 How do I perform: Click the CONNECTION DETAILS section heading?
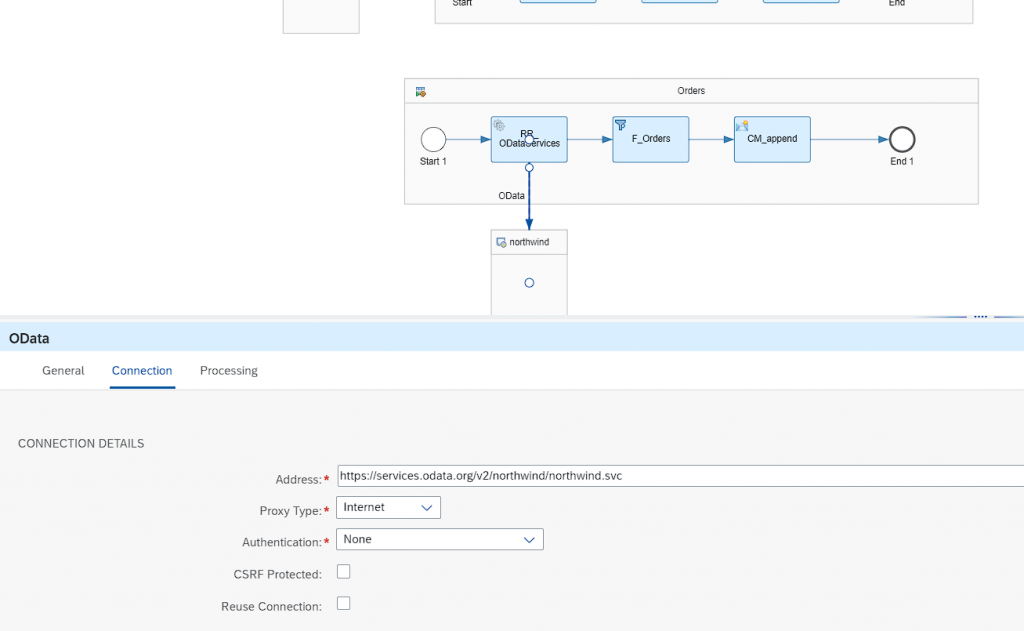pos(81,444)
